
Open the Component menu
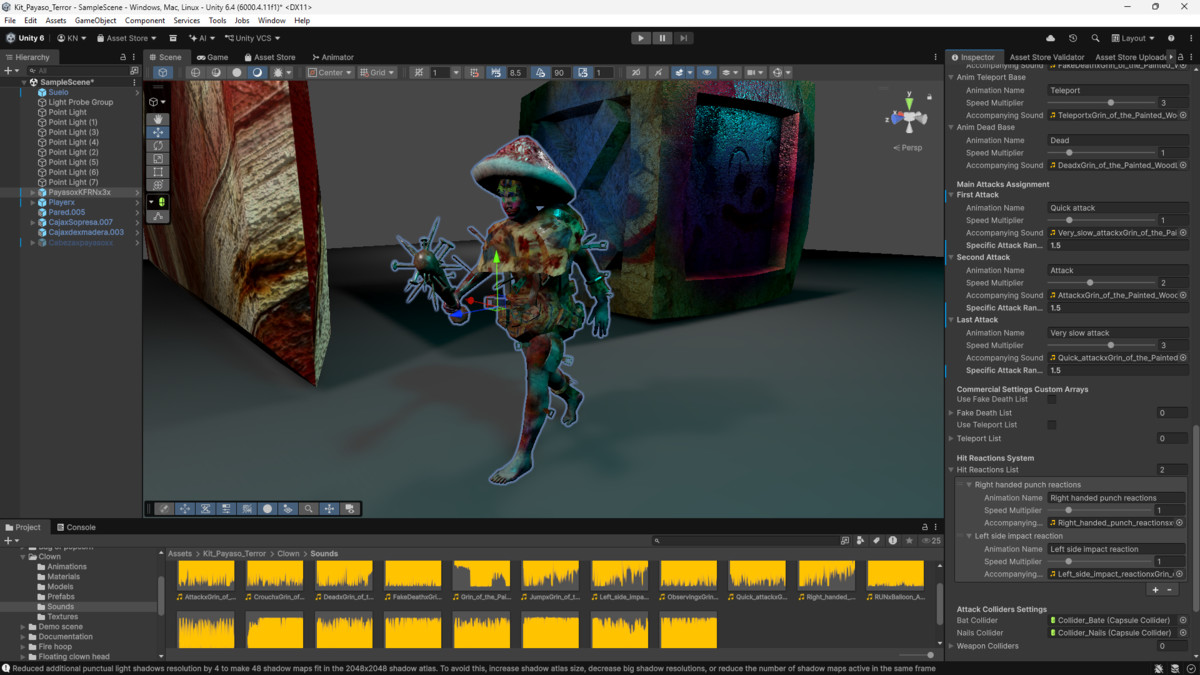[x=145, y=20]
